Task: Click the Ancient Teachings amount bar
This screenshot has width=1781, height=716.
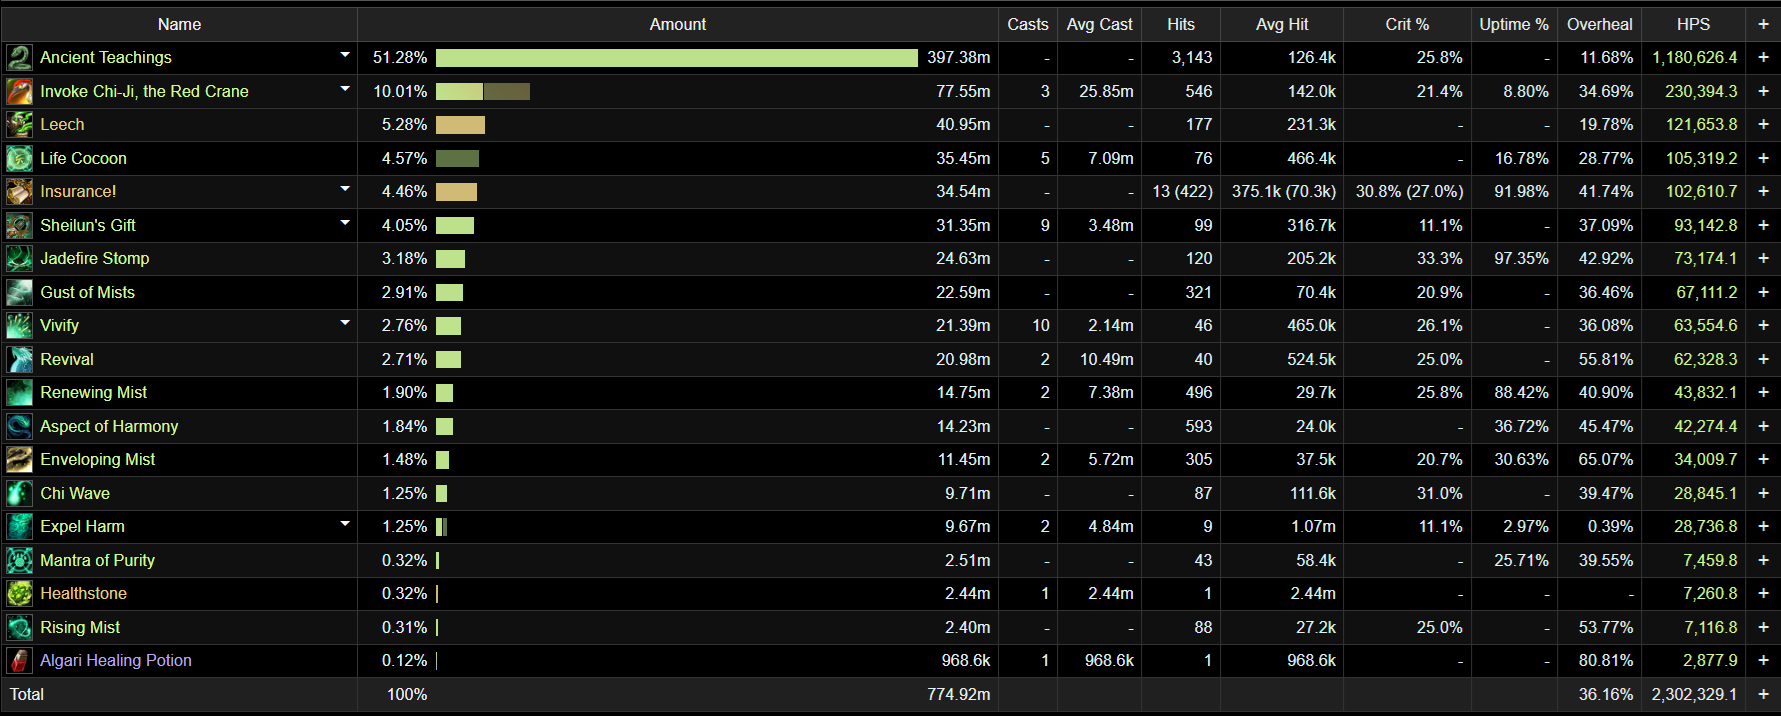Action: pos(677,58)
